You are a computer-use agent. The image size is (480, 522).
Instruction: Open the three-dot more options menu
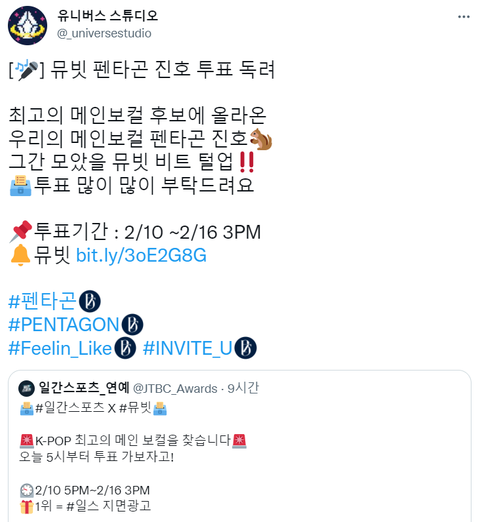(464, 17)
